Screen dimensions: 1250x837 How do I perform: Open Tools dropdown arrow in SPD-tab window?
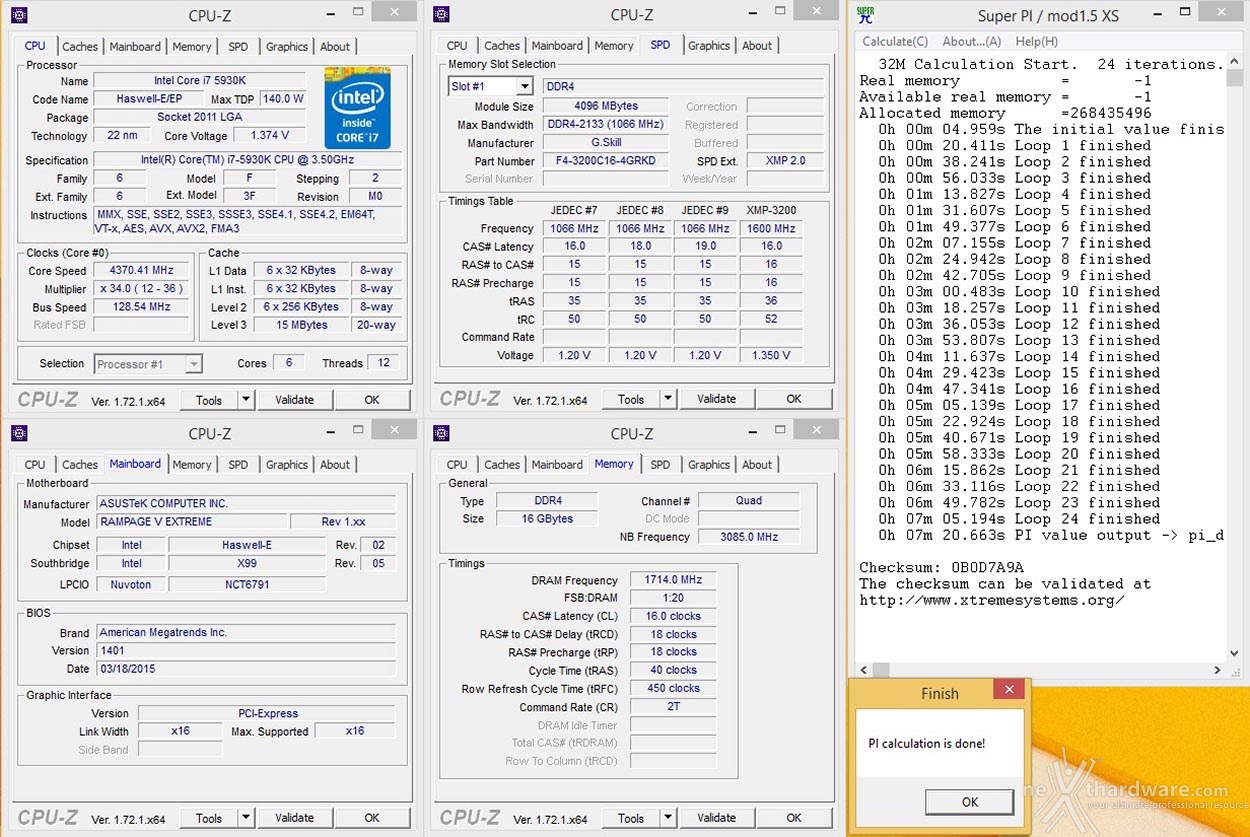668,399
